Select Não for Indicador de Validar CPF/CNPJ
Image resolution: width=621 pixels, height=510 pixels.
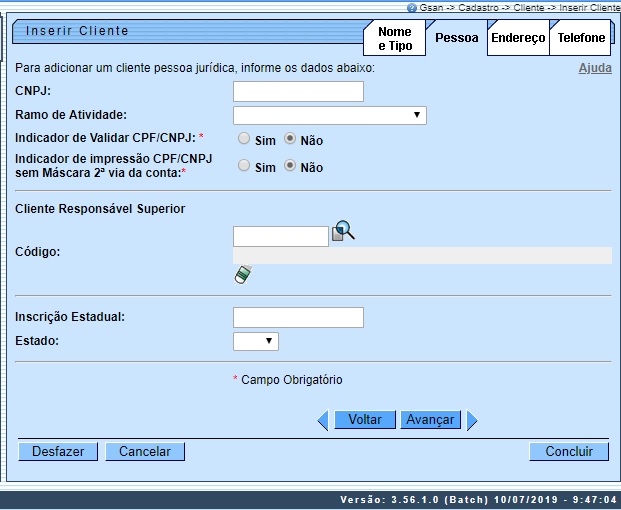[x=290, y=140]
